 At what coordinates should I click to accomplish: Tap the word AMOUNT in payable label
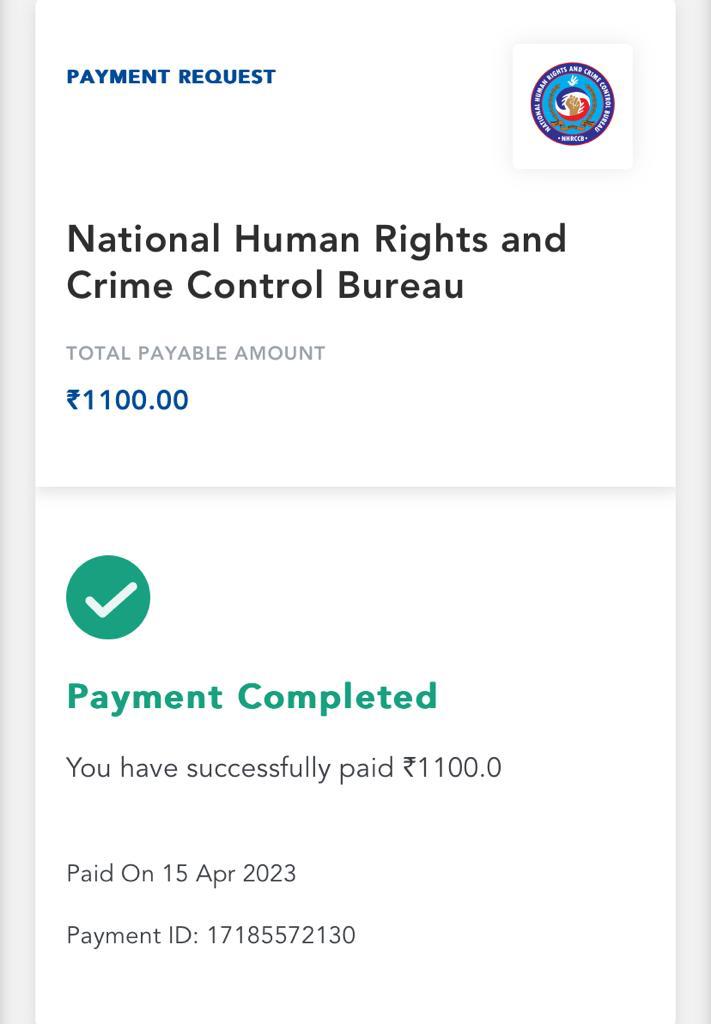(280, 353)
